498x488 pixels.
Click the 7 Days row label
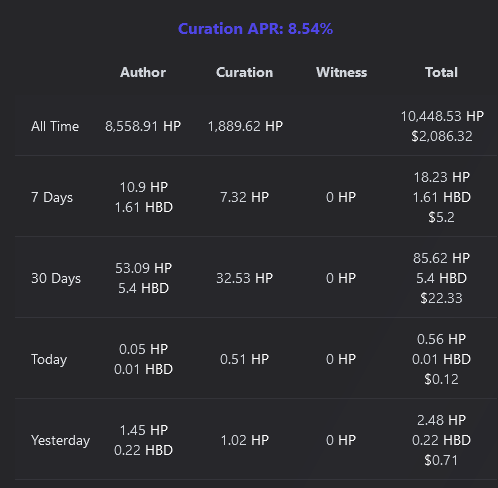(x=52, y=197)
